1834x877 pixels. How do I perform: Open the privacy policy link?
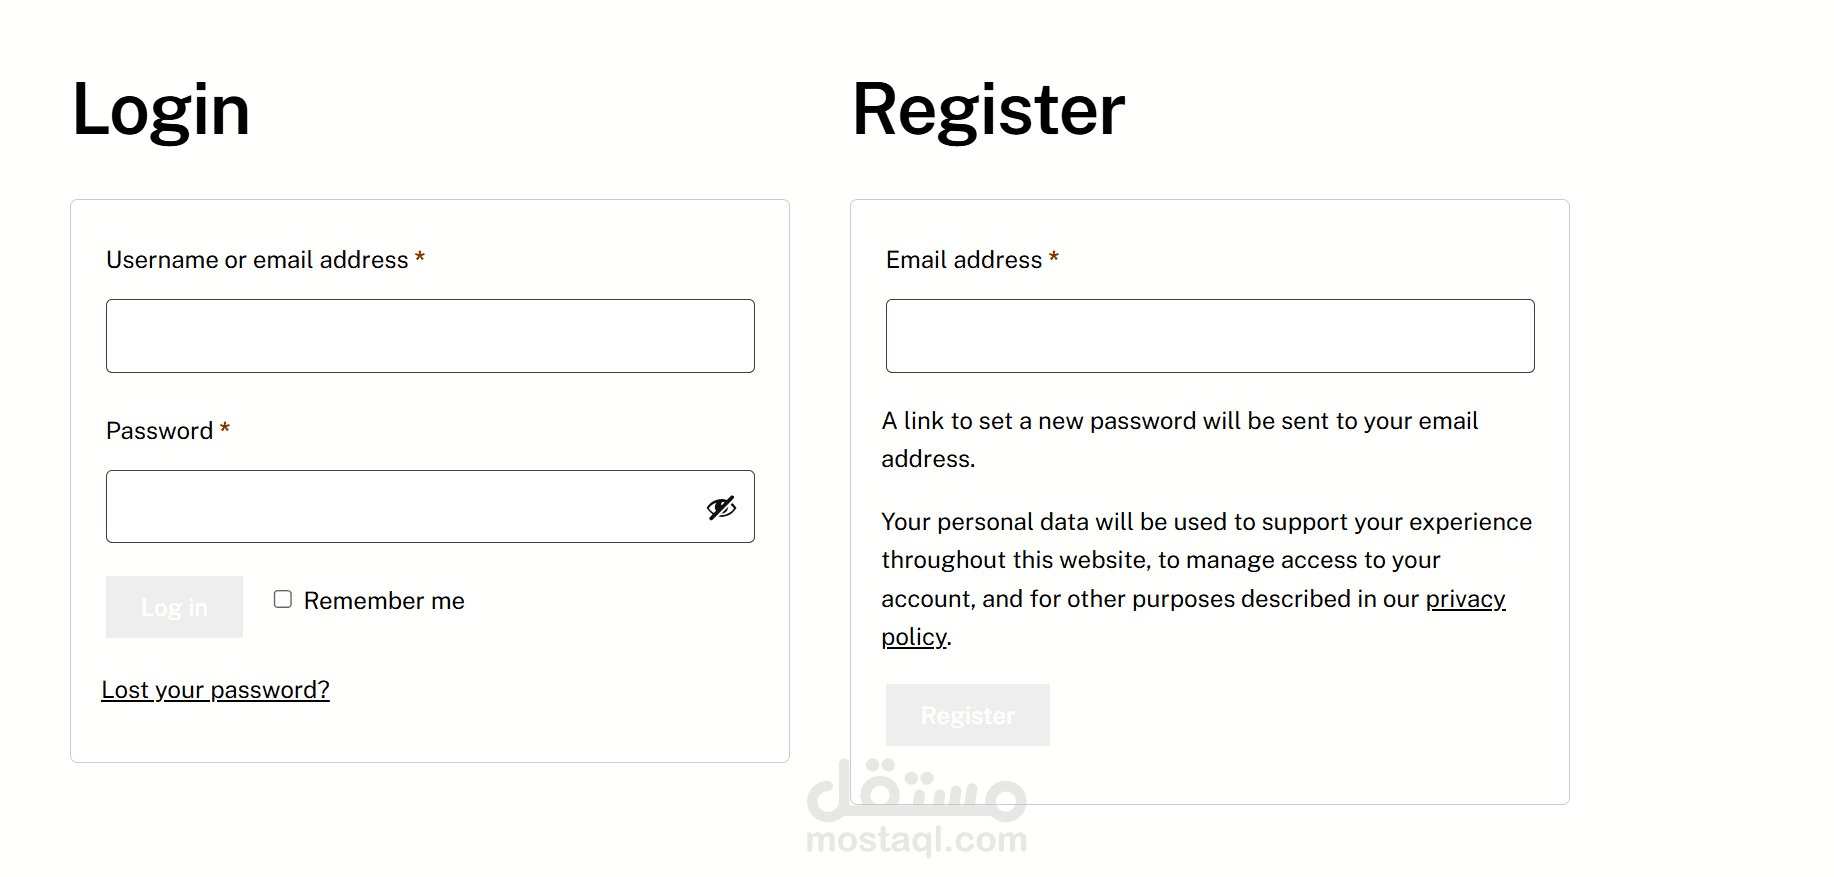coord(1465,599)
